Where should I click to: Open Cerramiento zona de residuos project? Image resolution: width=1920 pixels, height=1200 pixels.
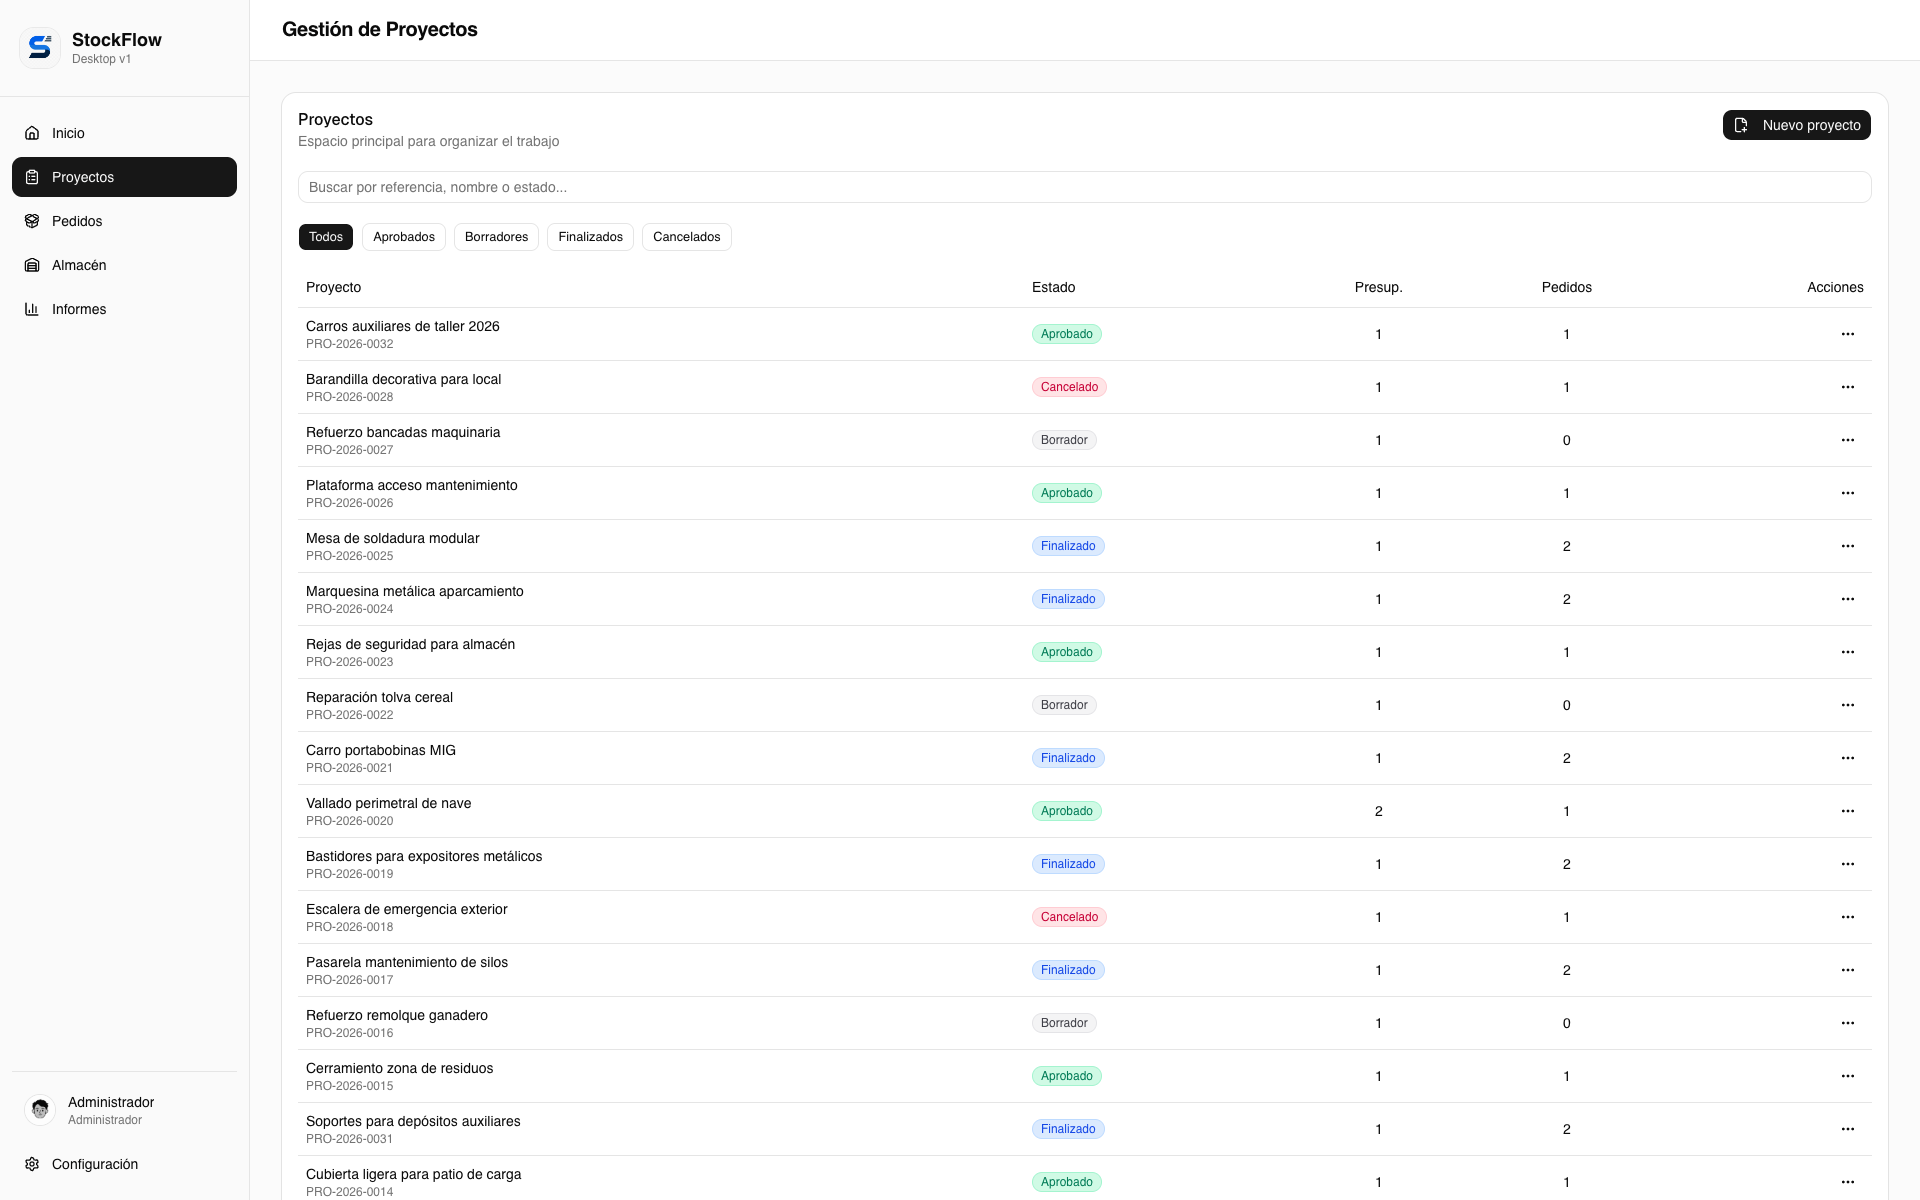point(399,1068)
